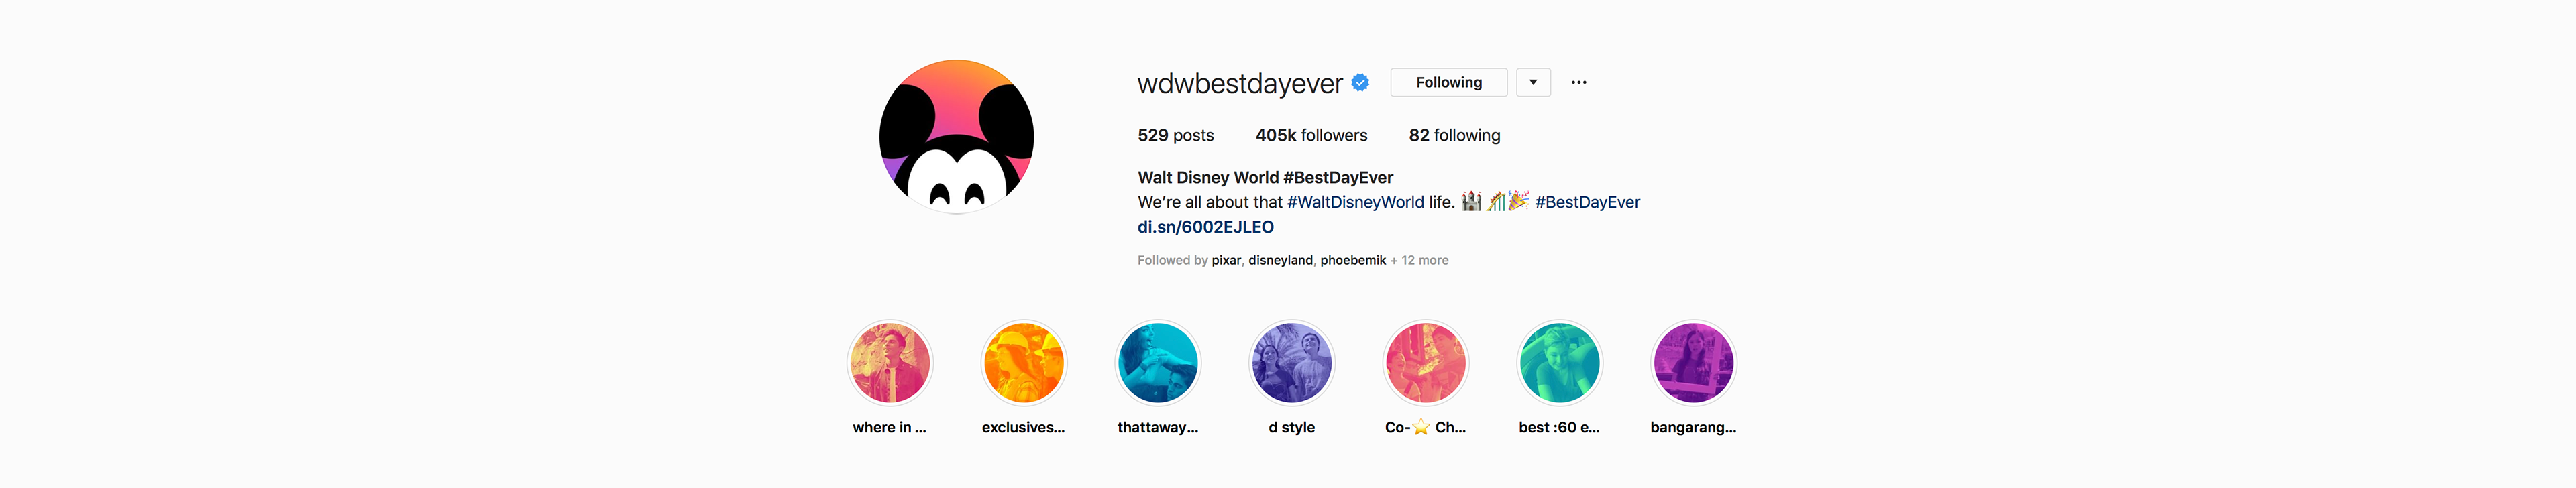This screenshot has width=2576, height=488.
Task: Open the 'Co-⭐ Ch...' highlight
Action: [x=1425, y=363]
